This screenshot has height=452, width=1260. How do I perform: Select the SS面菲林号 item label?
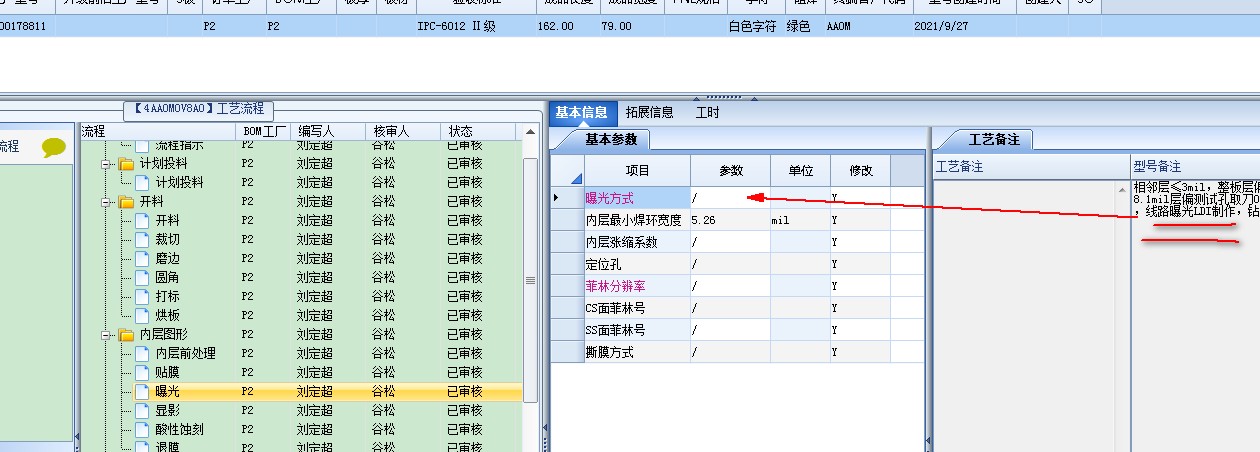point(615,330)
